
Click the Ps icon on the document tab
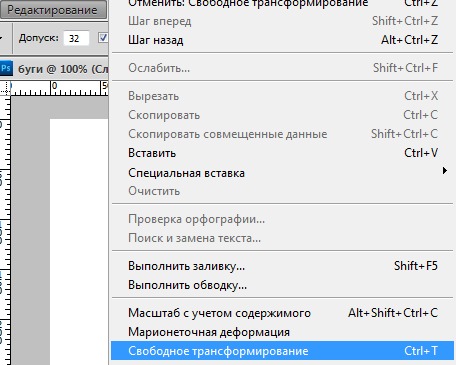tap(6, 68)
